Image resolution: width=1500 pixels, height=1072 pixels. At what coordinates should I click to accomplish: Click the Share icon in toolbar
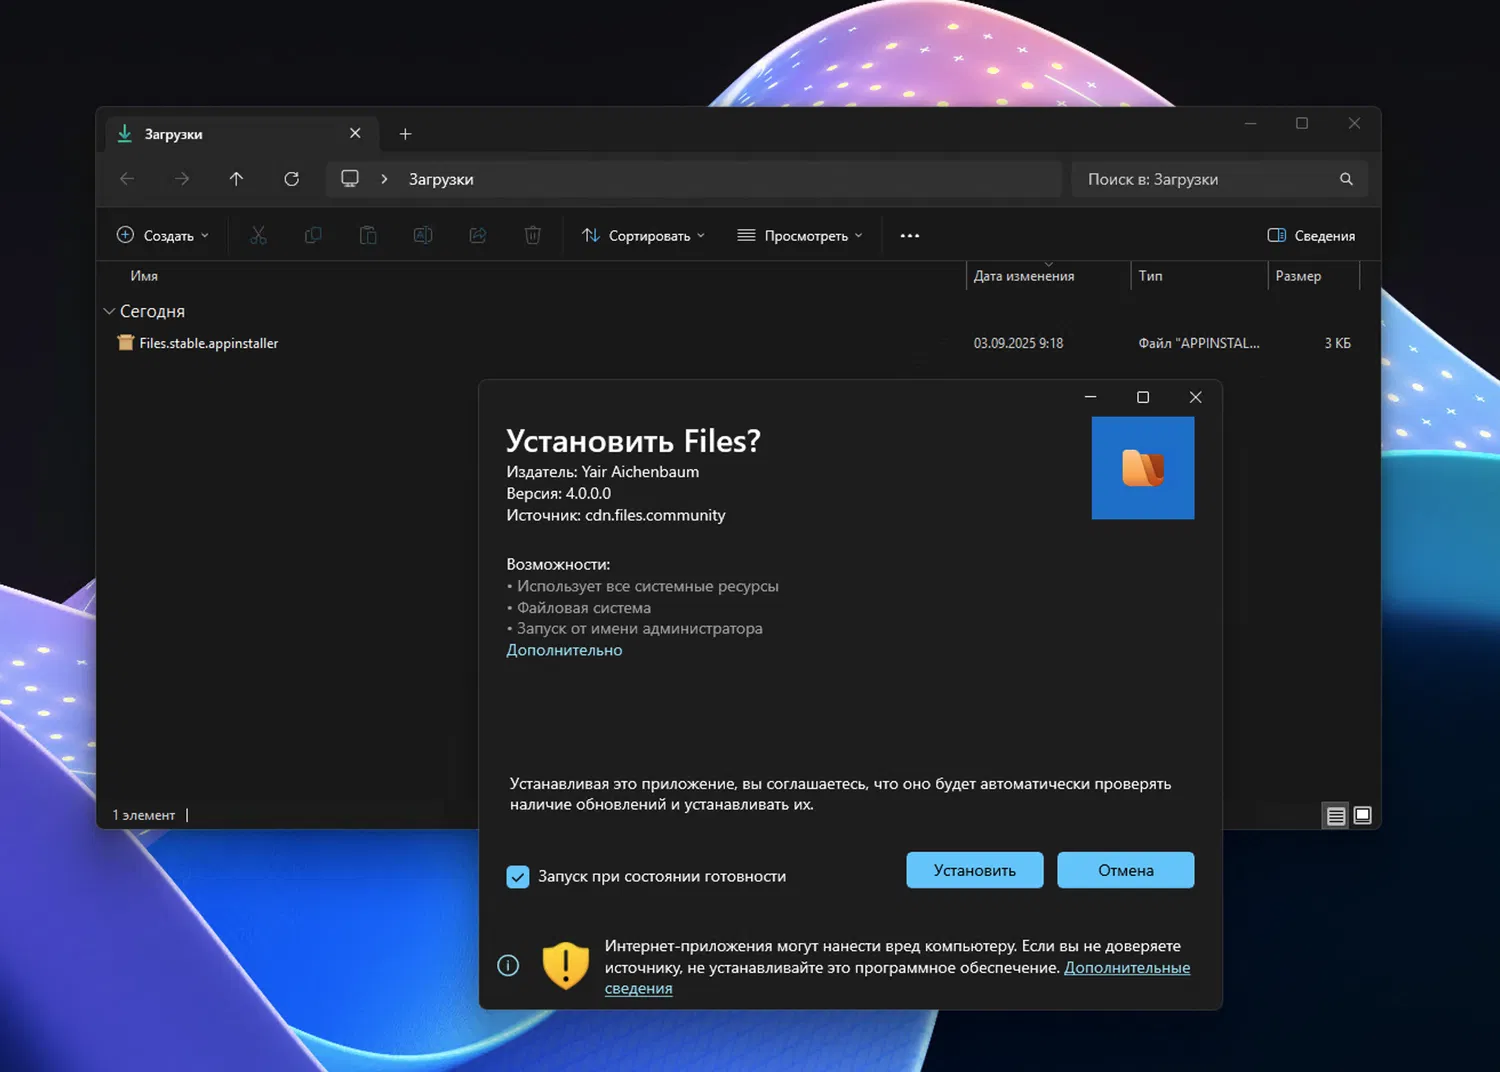pyautogui.click(x=478, y=235)
